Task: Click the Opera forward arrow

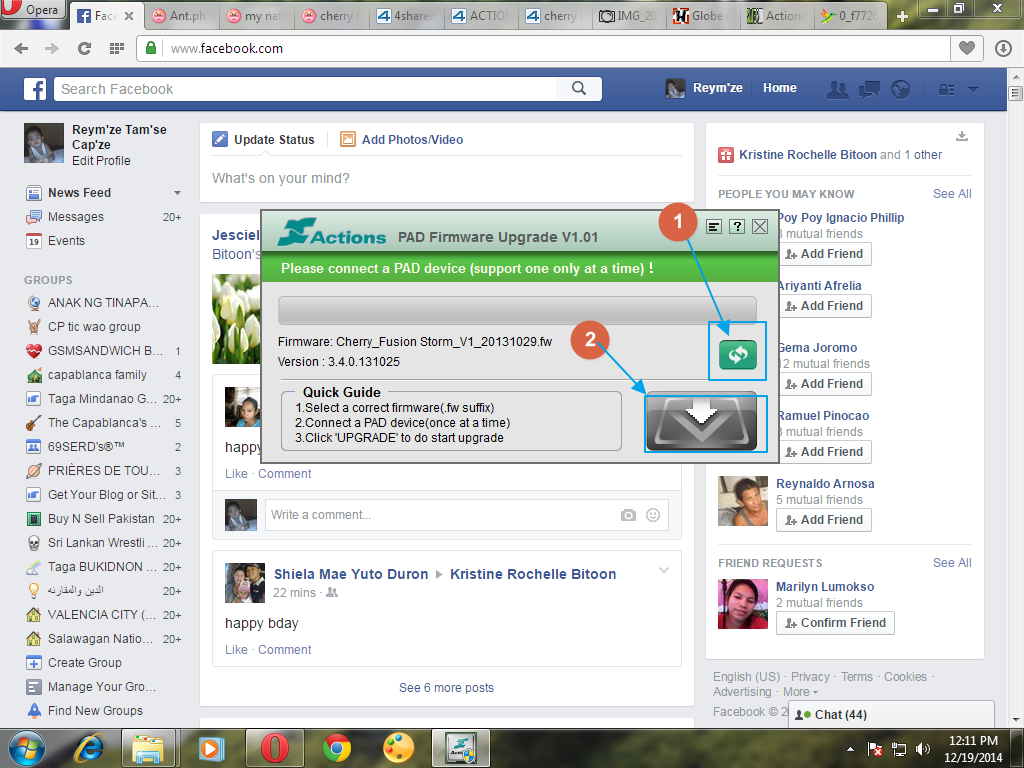Action: click(x=52, y=48)
